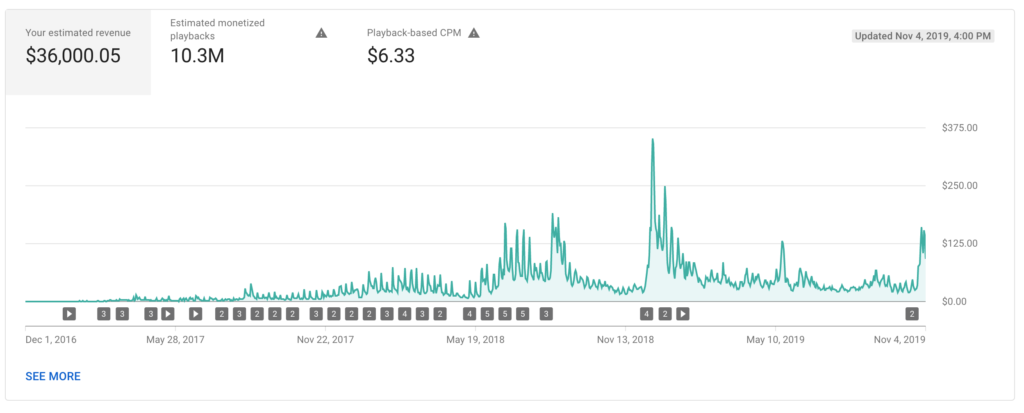Screen dimensions: 1024x413
Task: Click the first '3' videos marker on the timeline
Action: 104,313
